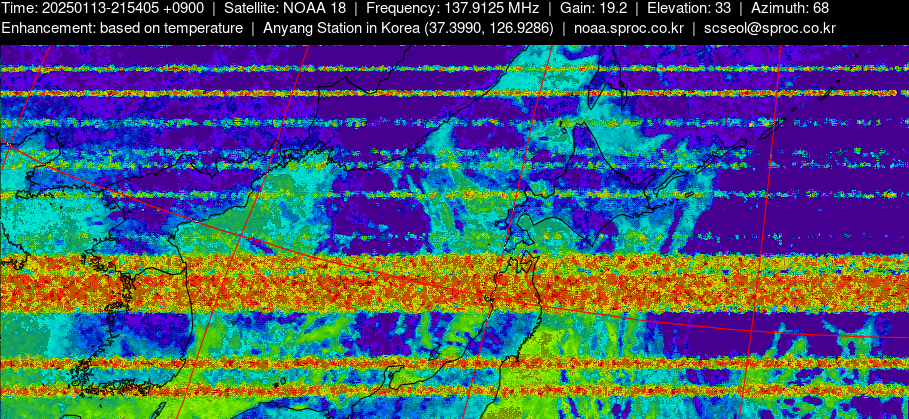Click the MHz unit in the header

[x=523, y=8]
